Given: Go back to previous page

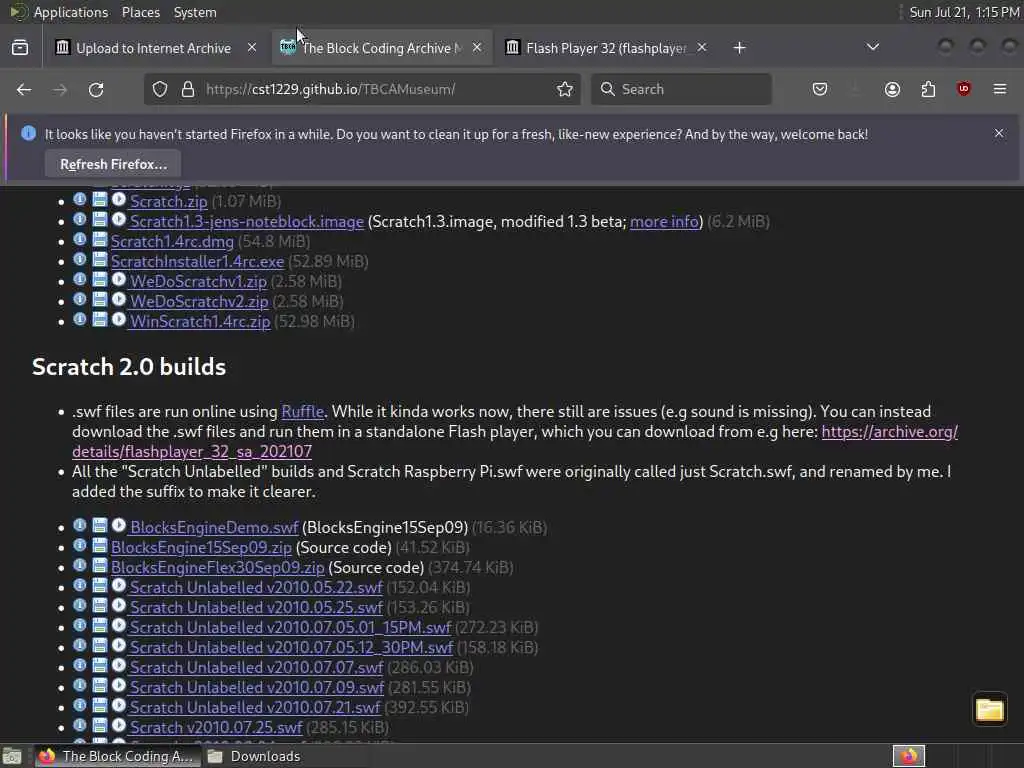Looking at the screenshot, I should tap(24, 89).
